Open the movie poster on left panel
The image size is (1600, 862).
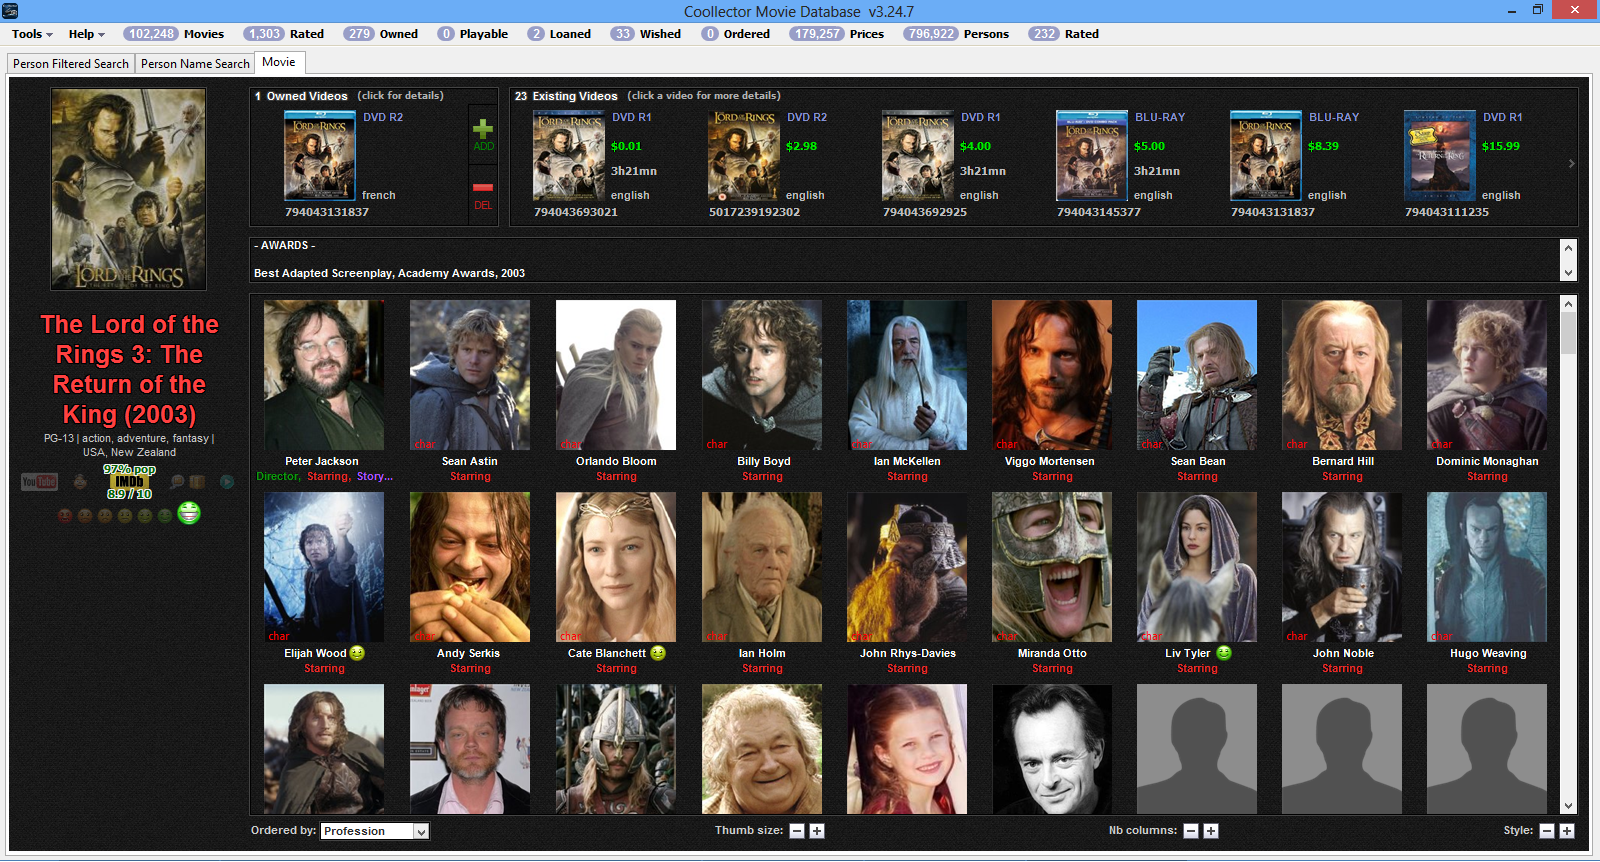tap(129, 189)
